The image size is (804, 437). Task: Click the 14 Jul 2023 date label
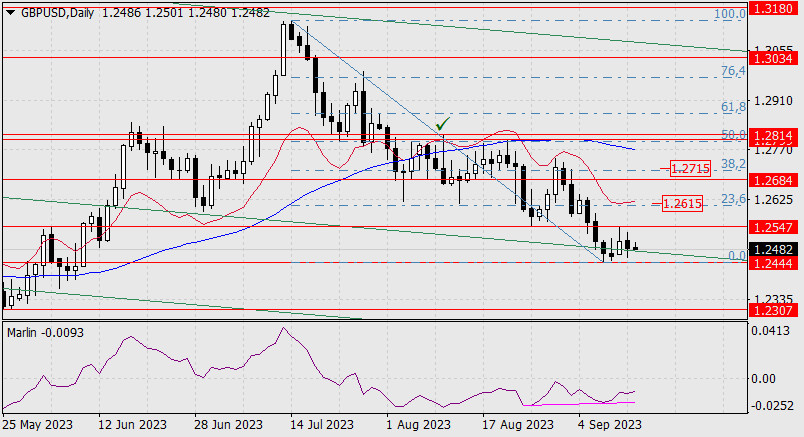tap(322, 425)
